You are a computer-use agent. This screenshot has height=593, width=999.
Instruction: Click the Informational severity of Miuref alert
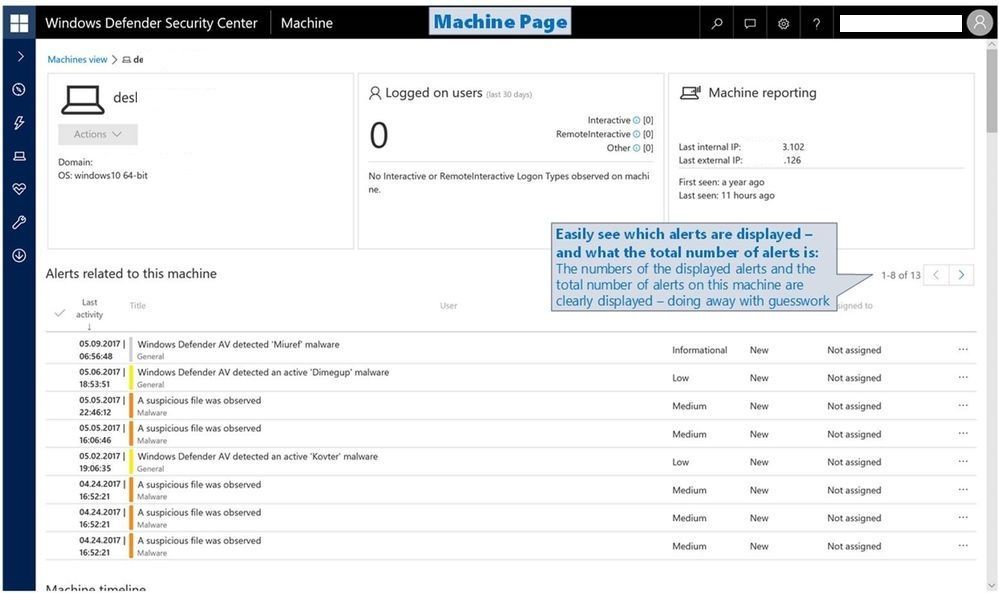(x=699, y=350)
